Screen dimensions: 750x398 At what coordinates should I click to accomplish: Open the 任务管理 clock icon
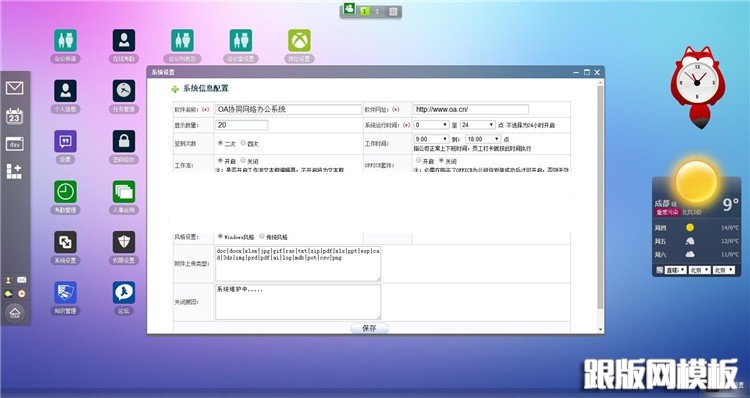[124, 91]
